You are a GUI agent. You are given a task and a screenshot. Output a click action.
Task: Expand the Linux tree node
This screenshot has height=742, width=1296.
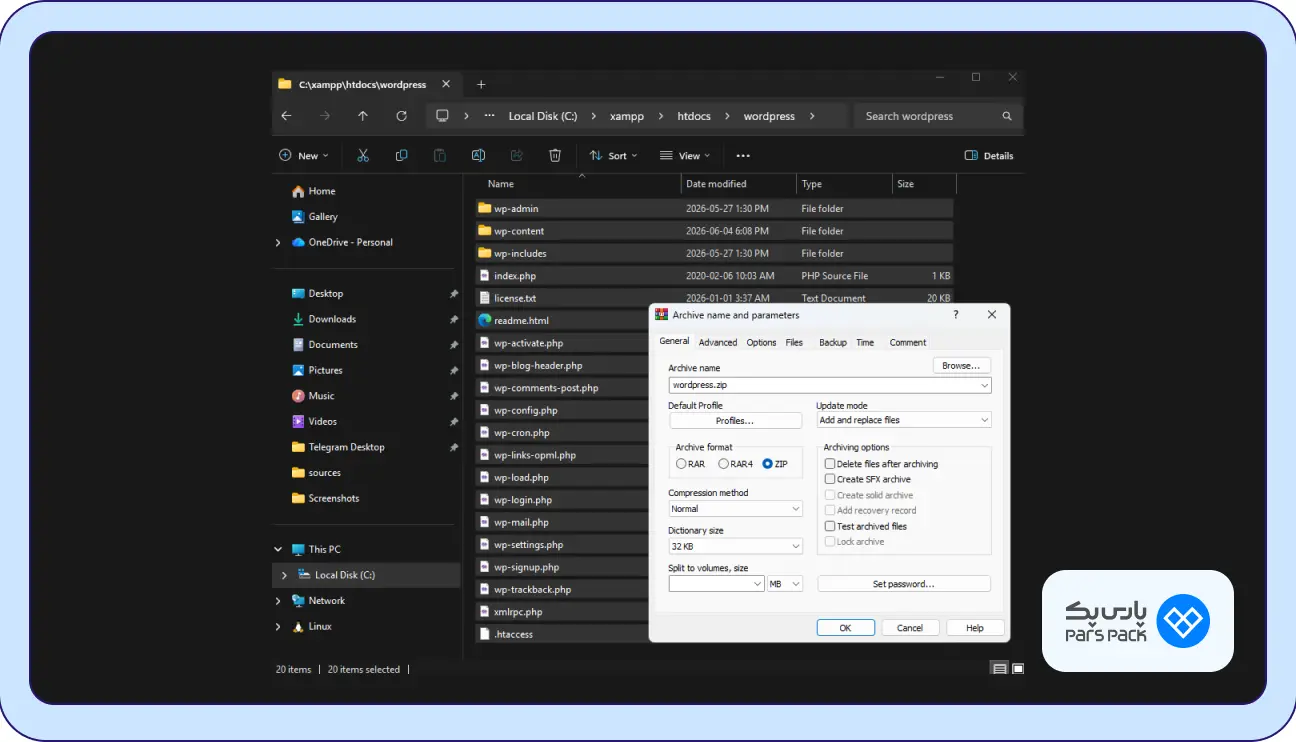(x=278, y=626)
